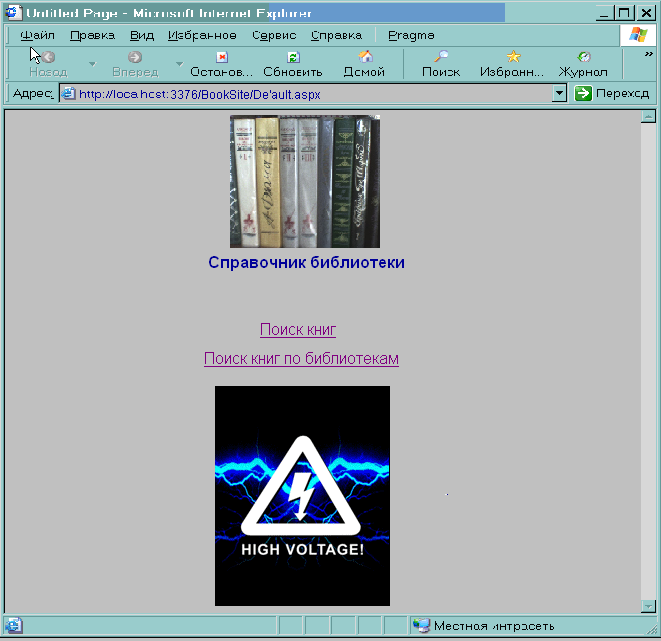This screenshot has width=661, height=641.
Task: Open the Сервис menu
Action: (x=274, y=35)
